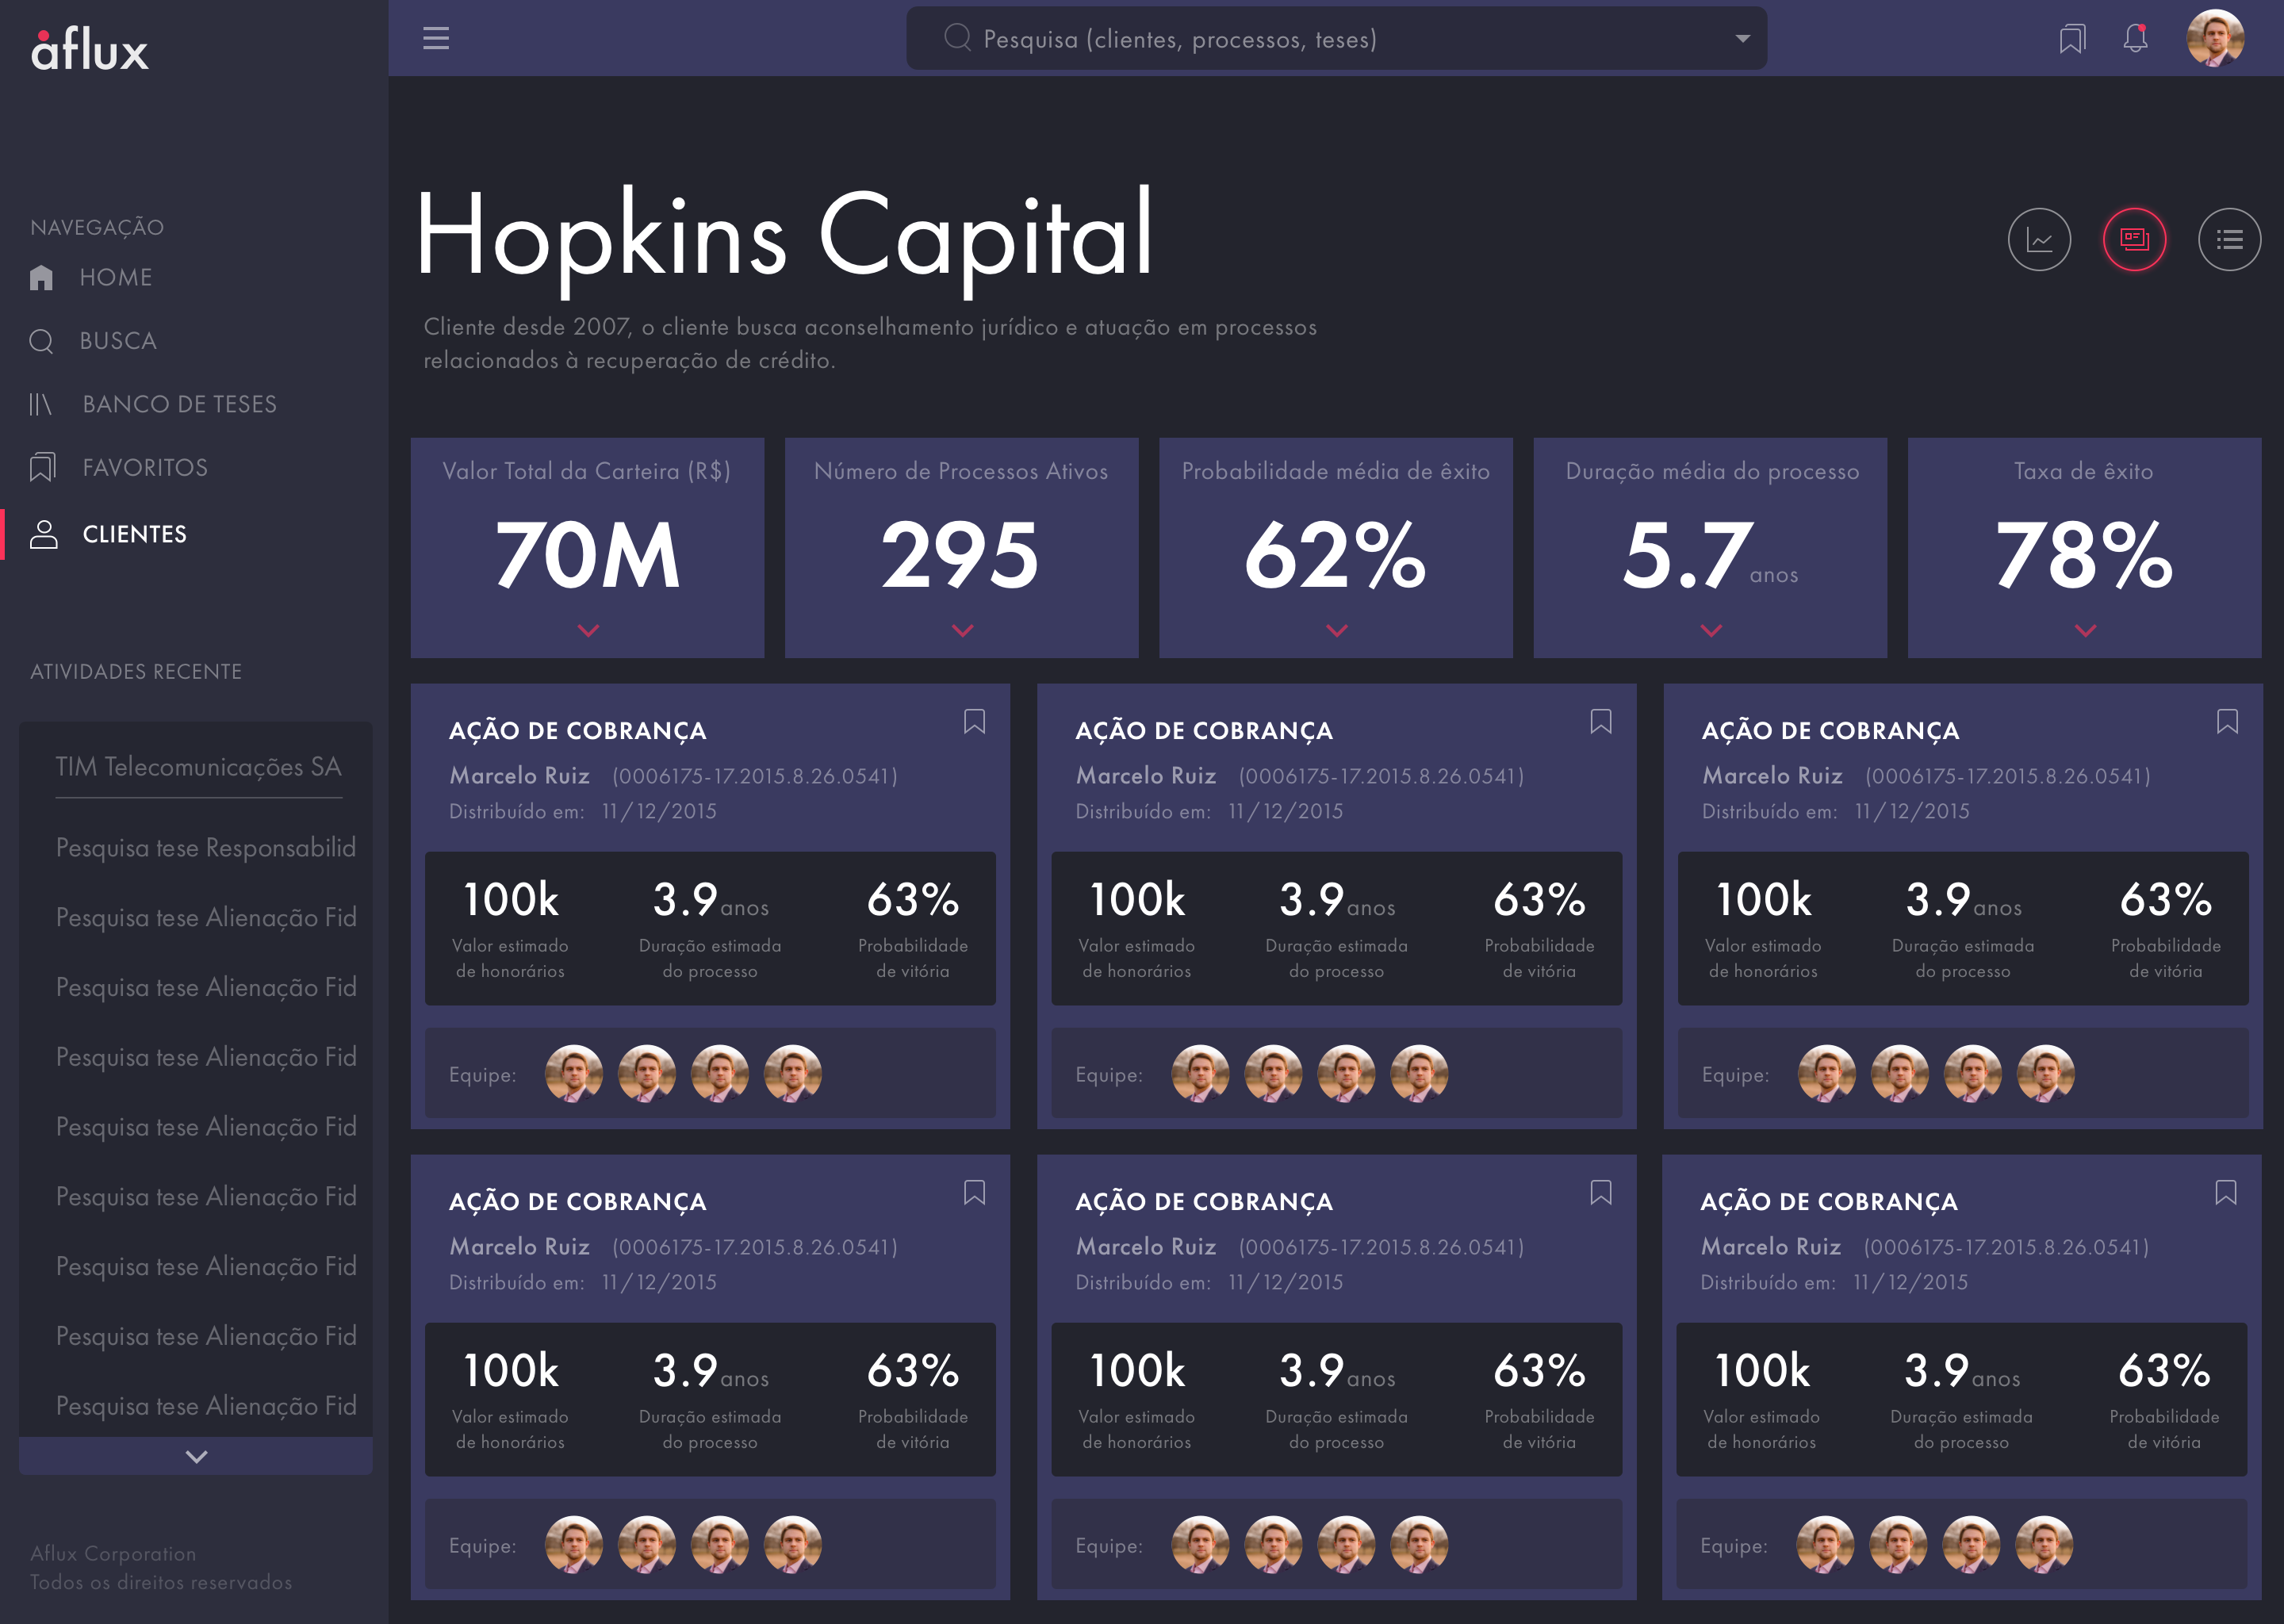The width and height of the screenshot is (2284, 1624).
Task: Expand the Valor Total da Carteira card
Action: point(588,630)
